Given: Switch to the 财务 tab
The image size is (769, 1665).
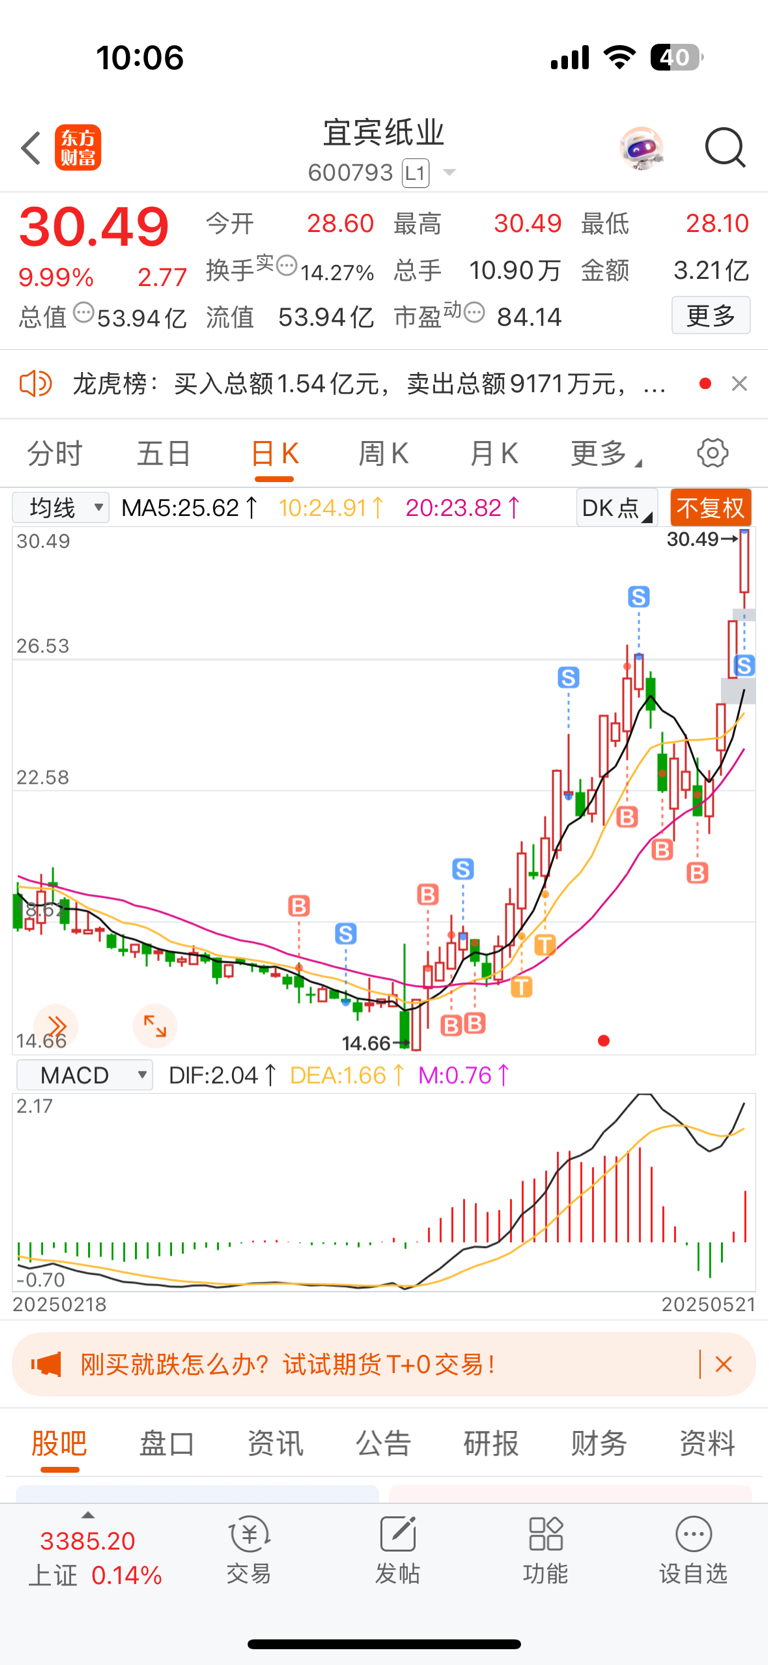Looking at the screenshot, I should [599, 1443].
